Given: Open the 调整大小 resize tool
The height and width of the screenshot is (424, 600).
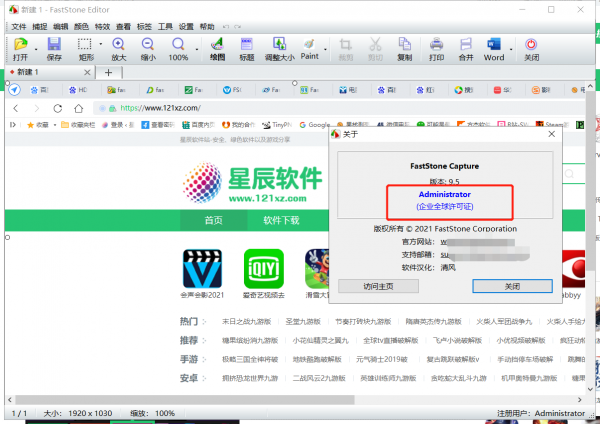Looking at the screenshot, I should point(280,49).
